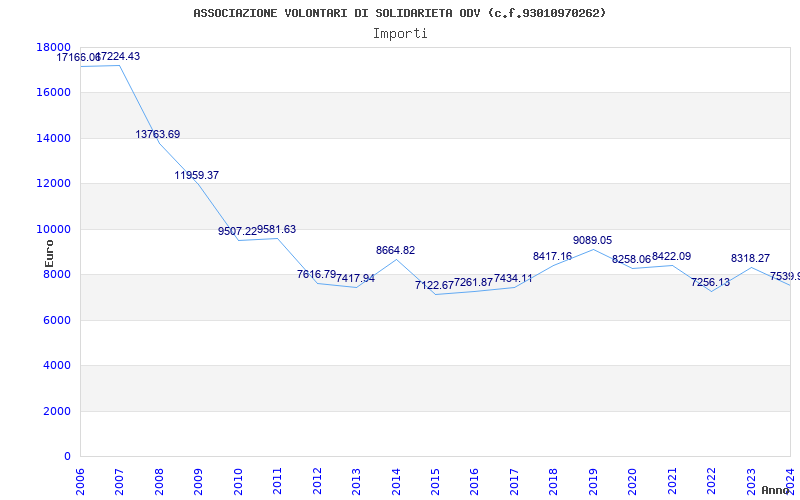
Task: Click the data label 7616.79
Action: pos(316,274)
